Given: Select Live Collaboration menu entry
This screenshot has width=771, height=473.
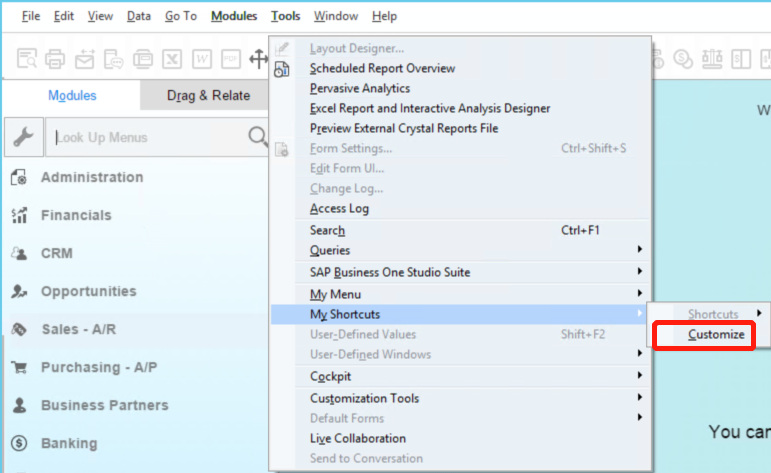Looking at the screenshot, I should click(357, 438).
